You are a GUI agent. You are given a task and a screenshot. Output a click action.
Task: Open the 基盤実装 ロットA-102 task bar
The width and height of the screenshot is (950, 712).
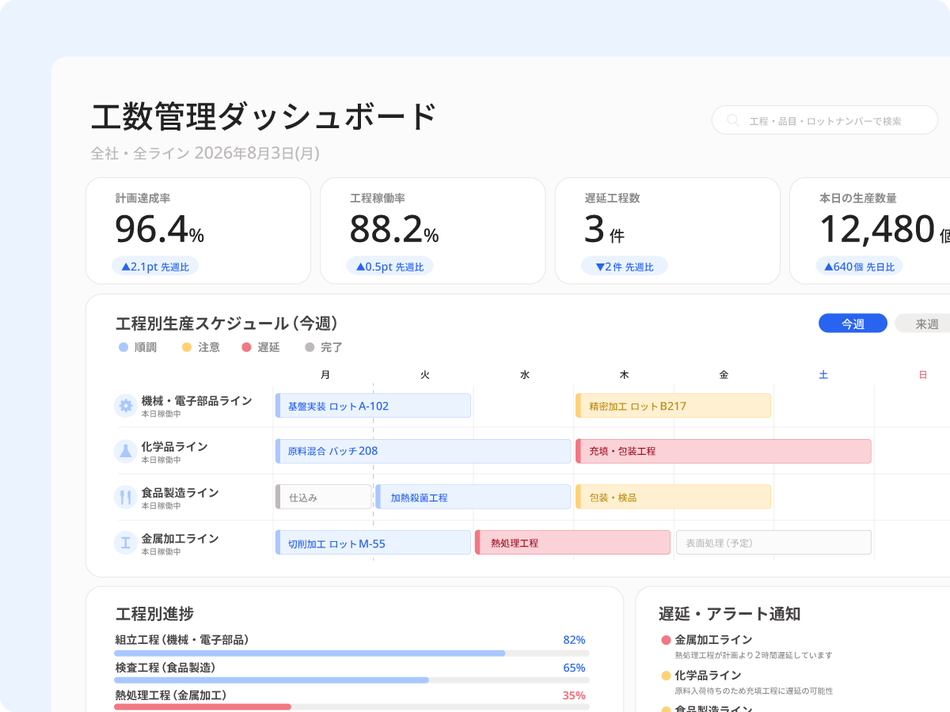pyautogui.click(x=373, y=405)
